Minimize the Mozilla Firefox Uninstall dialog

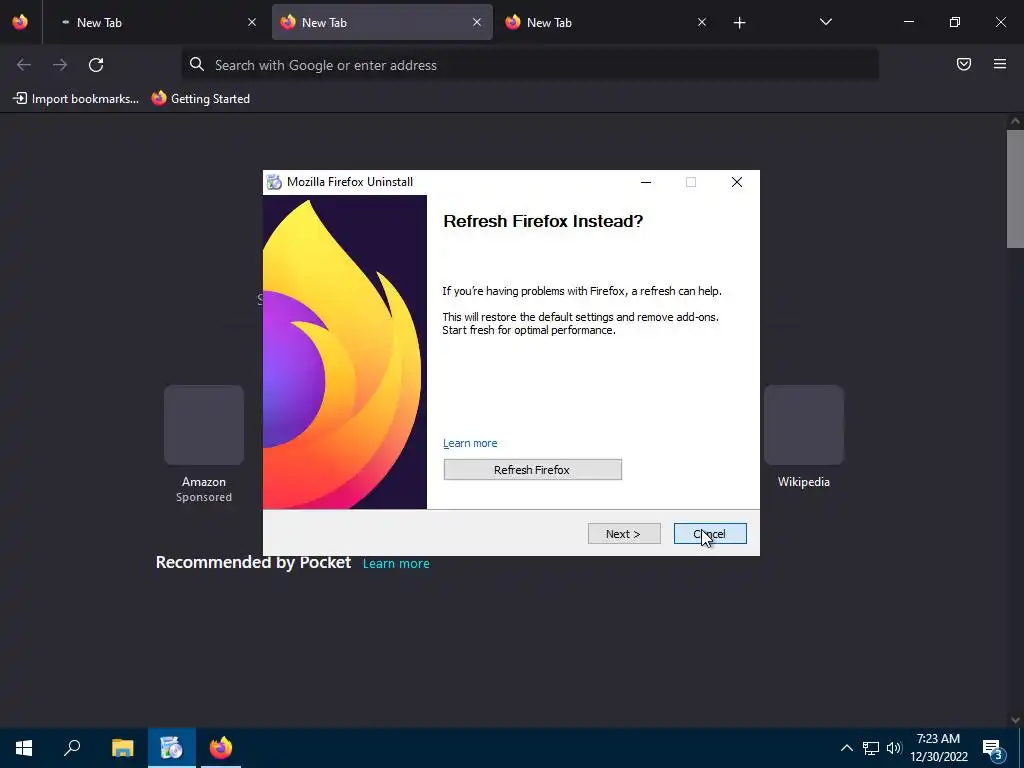coord(646,182)
